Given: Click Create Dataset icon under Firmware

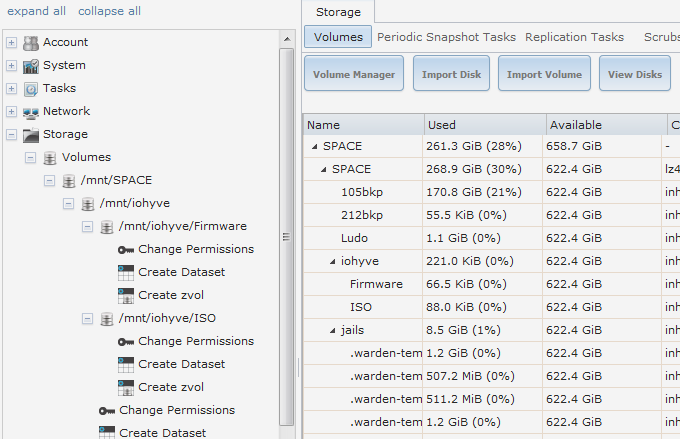Looking at the screenshot, I should [x=127, y=272].
